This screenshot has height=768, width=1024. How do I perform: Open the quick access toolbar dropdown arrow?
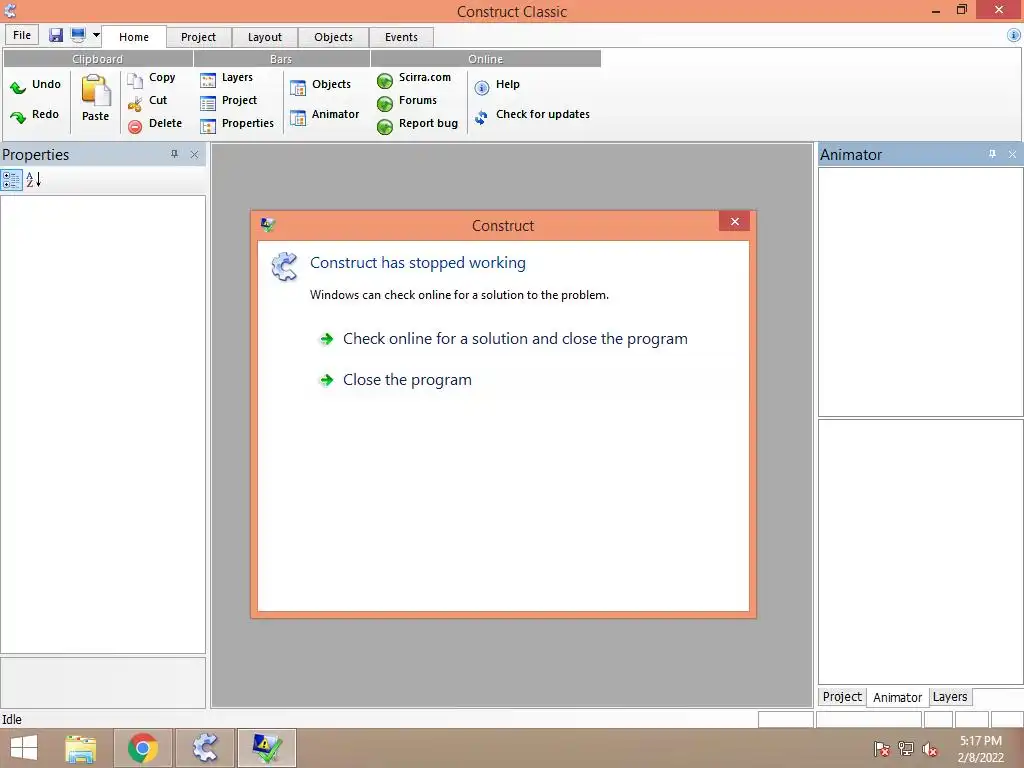point(96,35)
